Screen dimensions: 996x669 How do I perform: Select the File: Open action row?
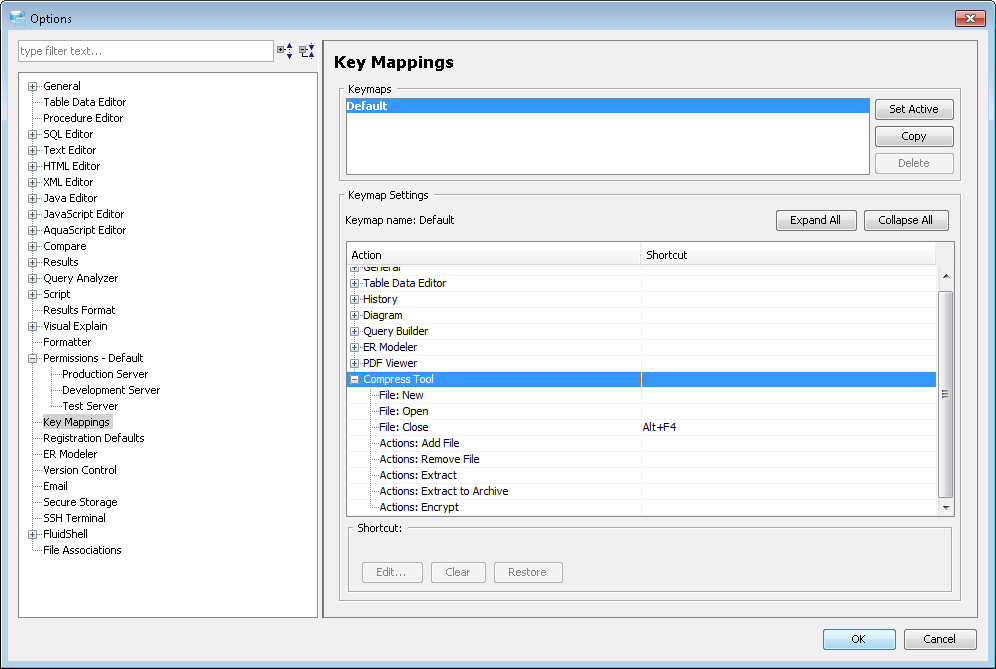point(642,411)
